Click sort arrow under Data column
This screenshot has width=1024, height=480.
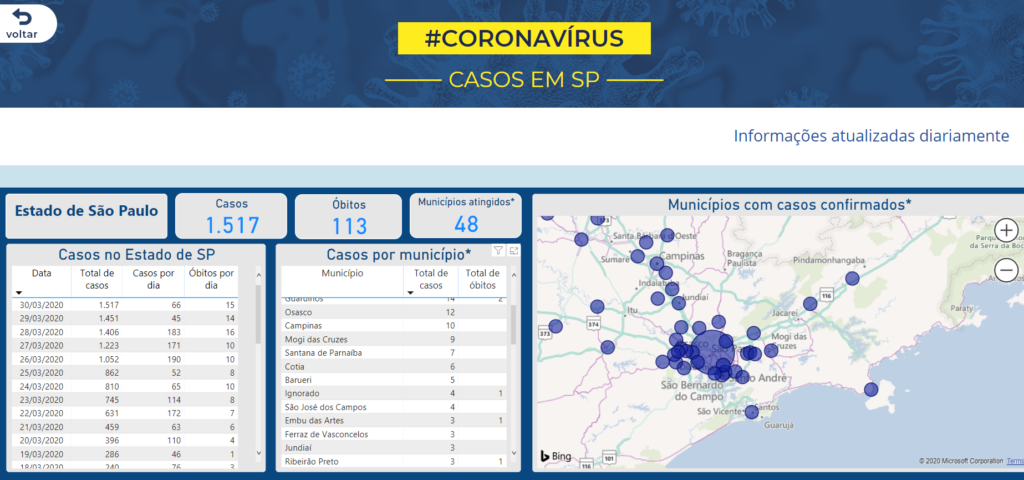click(x=18, y=292)
